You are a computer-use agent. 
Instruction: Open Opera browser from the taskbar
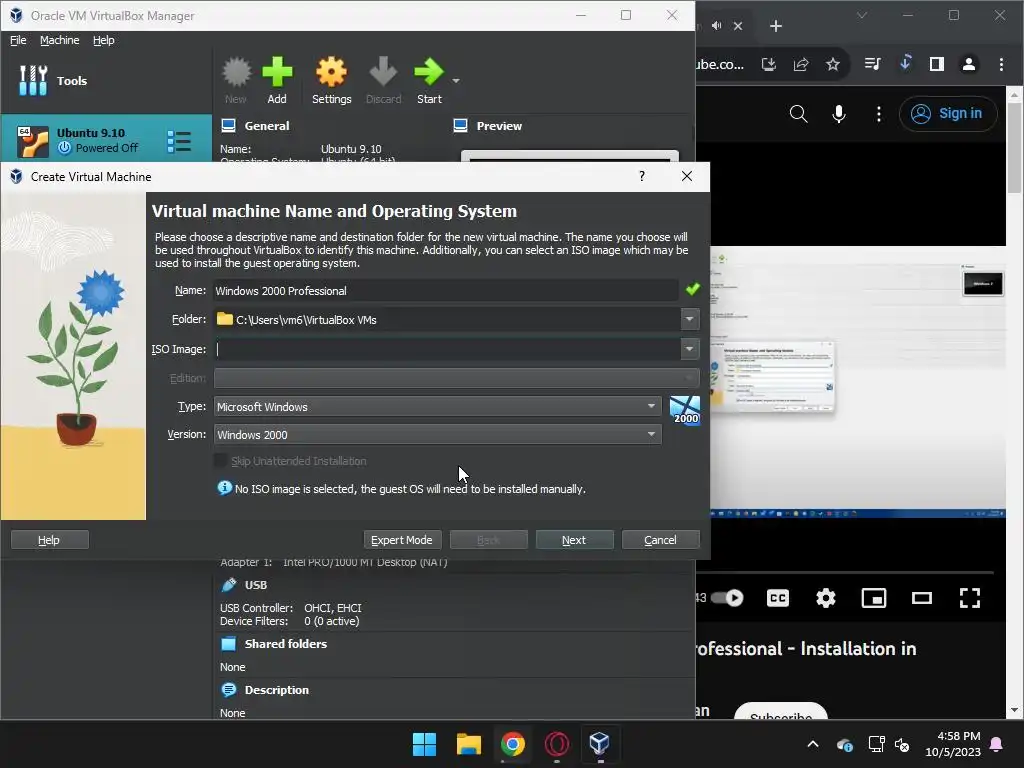(x=556, y=744)
